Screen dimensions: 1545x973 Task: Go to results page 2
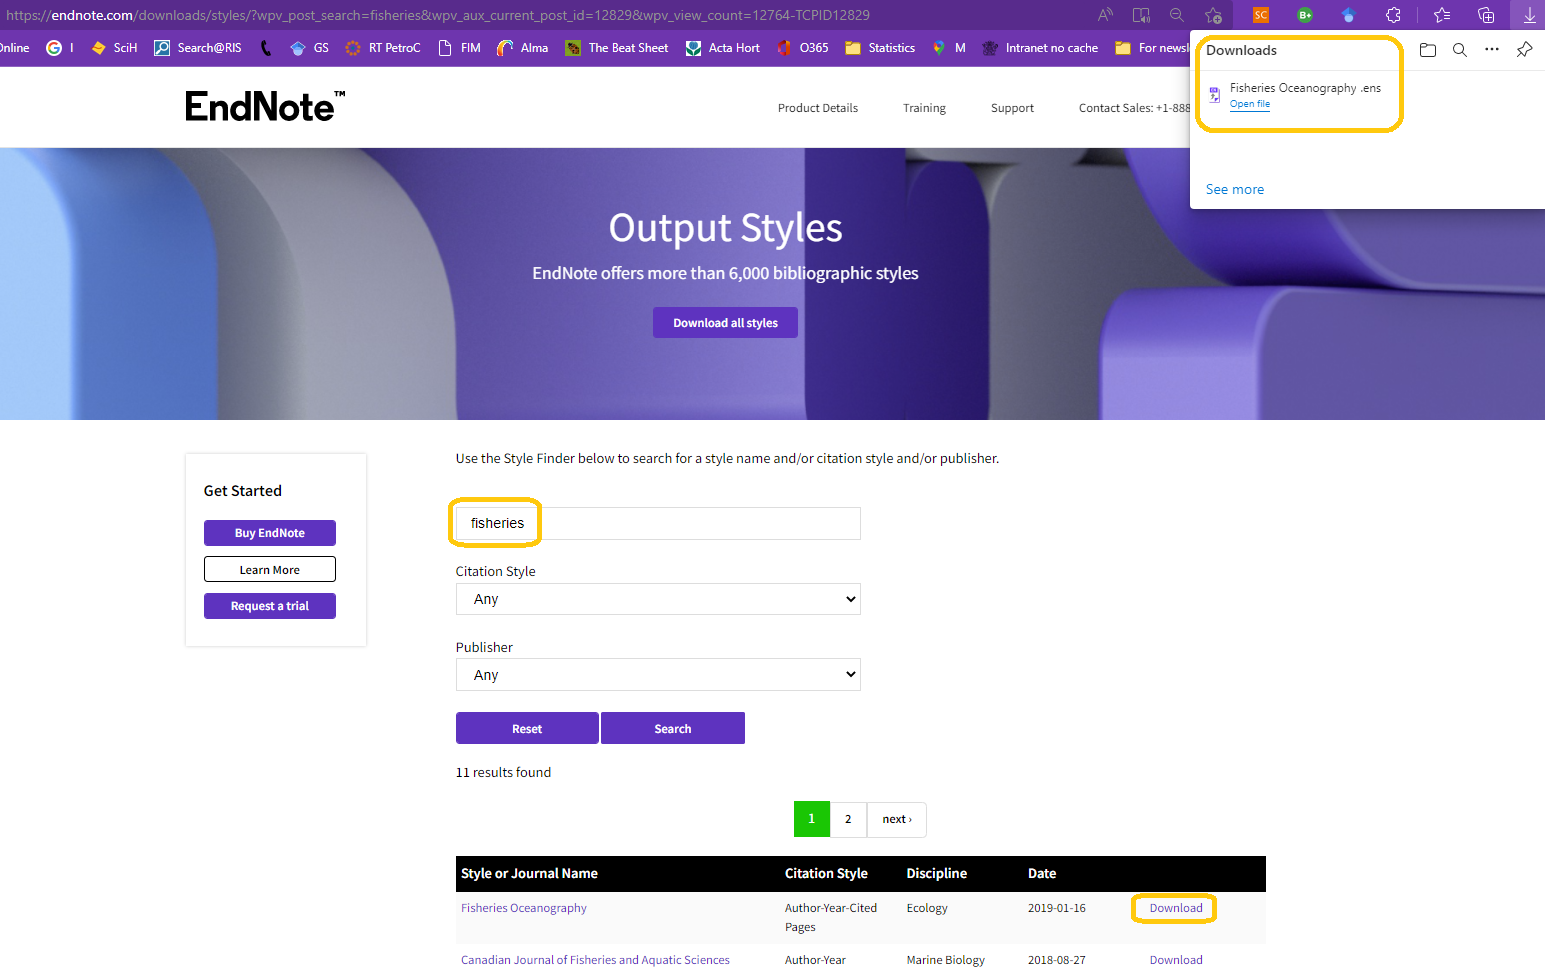(848, 819)
